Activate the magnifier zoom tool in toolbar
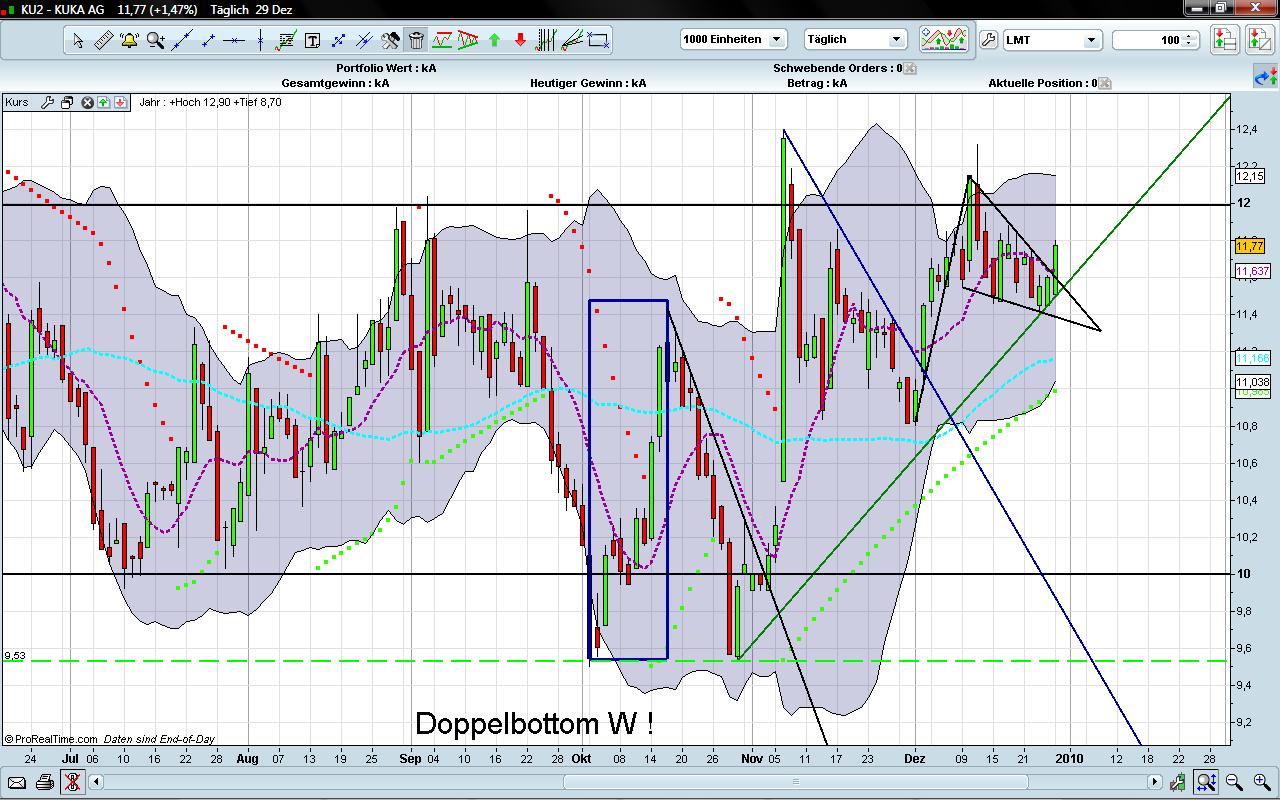The image size is (1280, 800). click(x=156, y=40)
